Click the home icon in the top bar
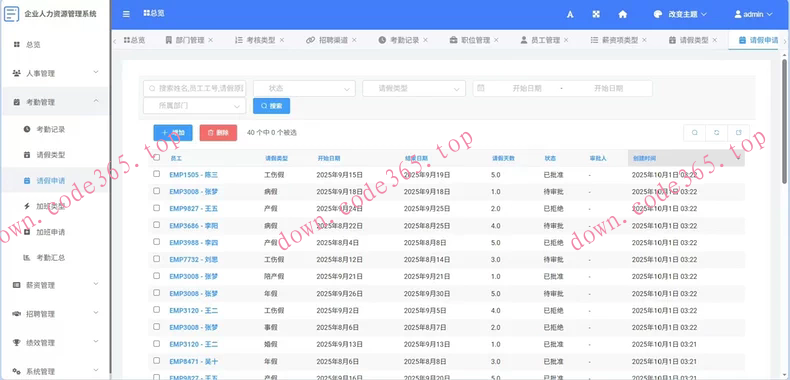 click(x=623, y=15)
